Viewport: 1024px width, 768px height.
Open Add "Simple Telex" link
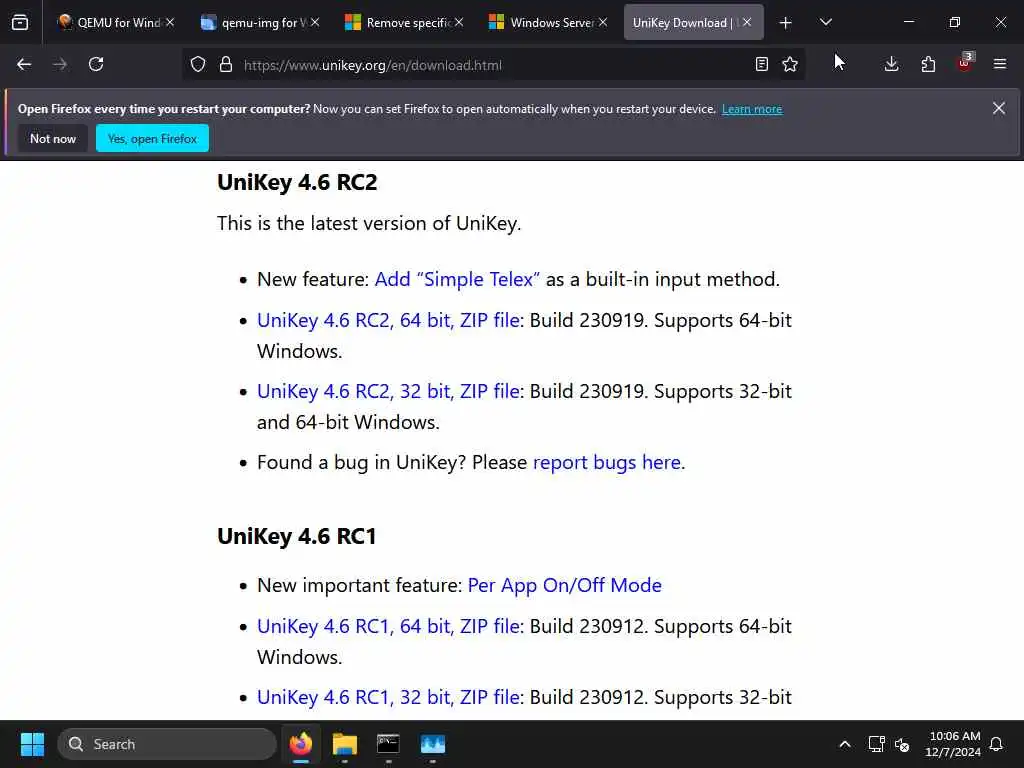point(457,280)
